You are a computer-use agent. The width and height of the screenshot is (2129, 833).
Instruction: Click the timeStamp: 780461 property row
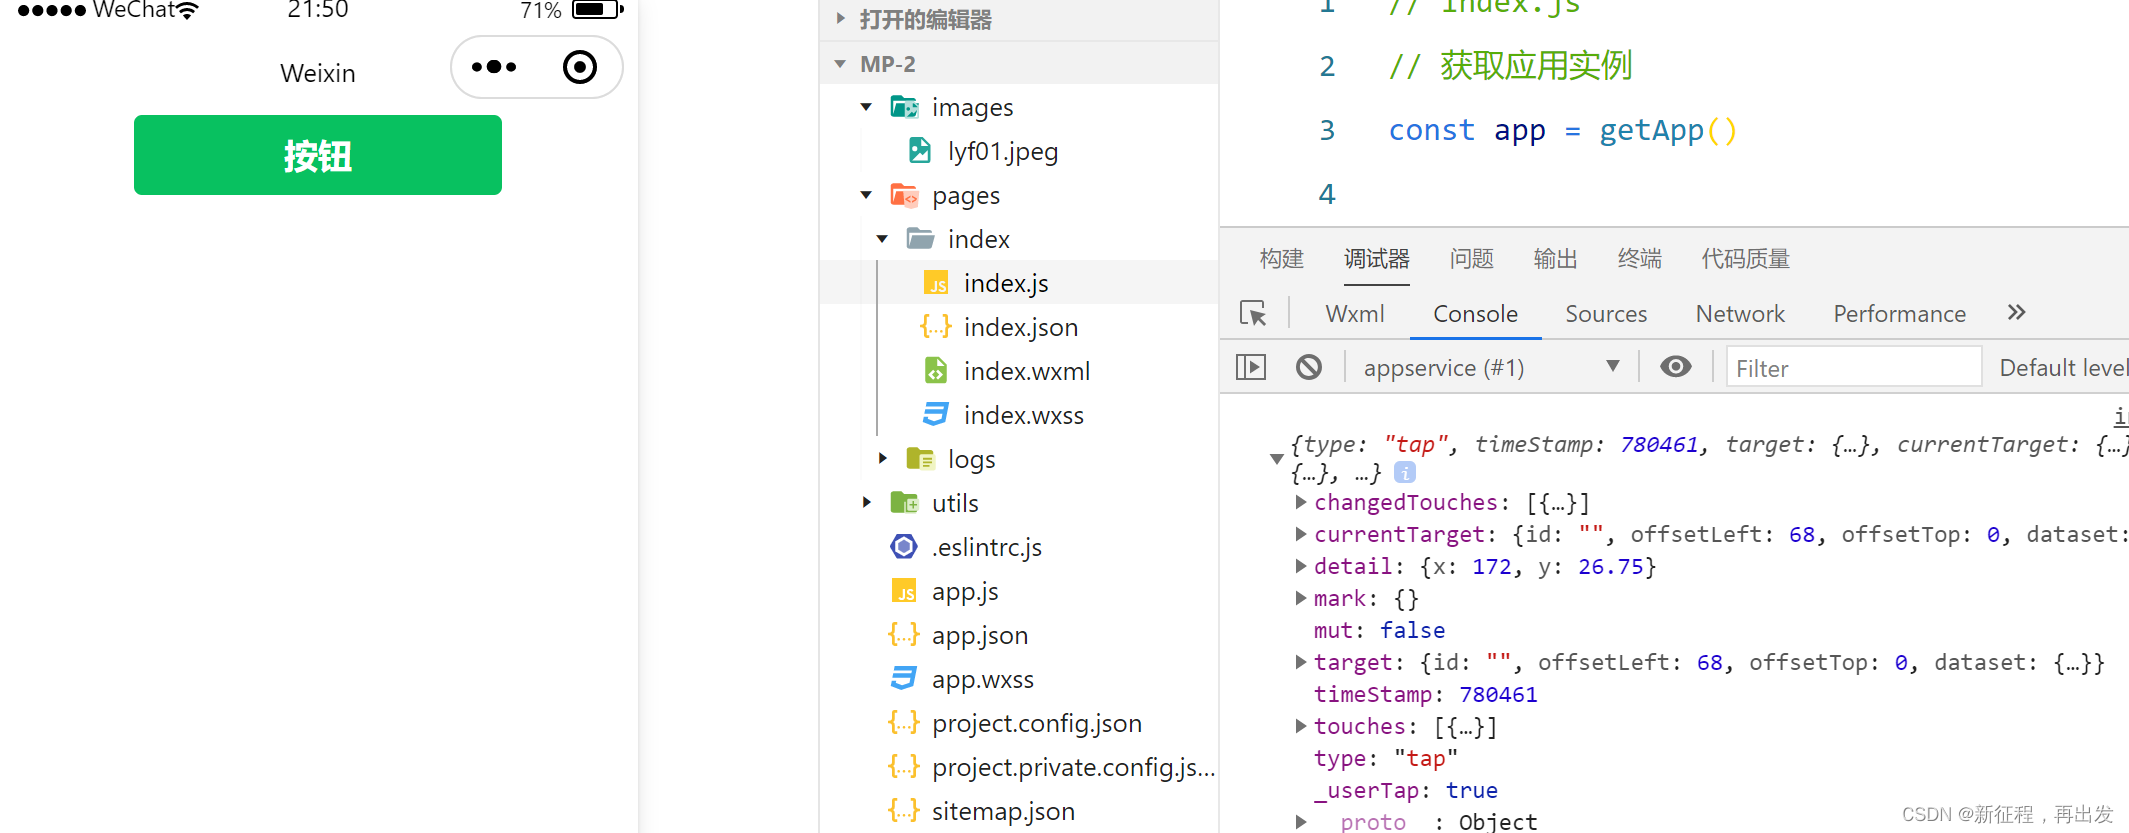[x=1425, y=694]
